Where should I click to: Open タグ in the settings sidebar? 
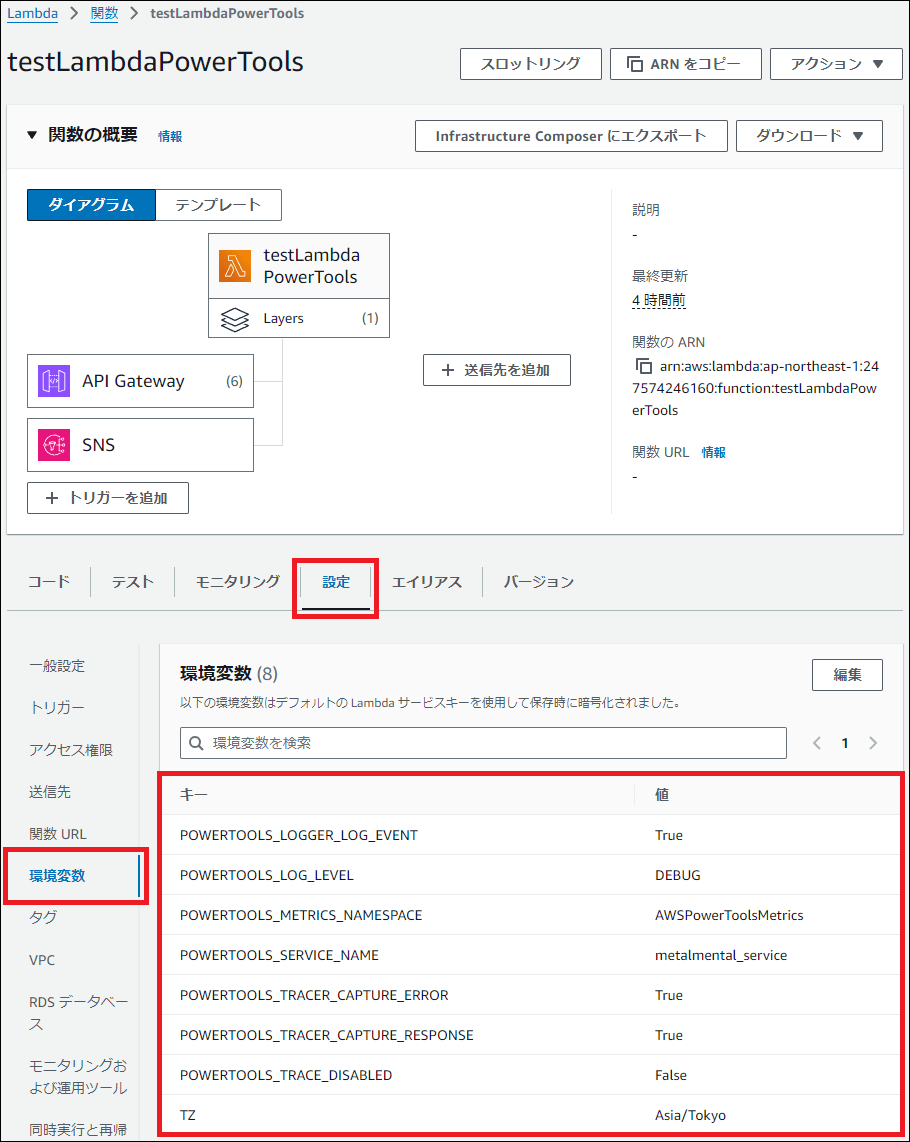tap(43, 918)
